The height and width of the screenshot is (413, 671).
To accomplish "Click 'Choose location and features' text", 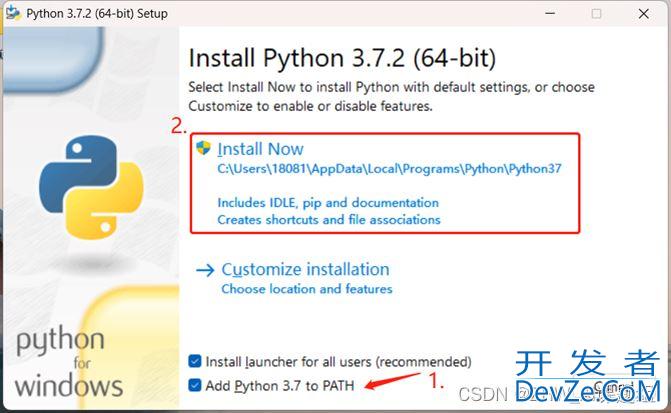I will (x=306, y=289).
